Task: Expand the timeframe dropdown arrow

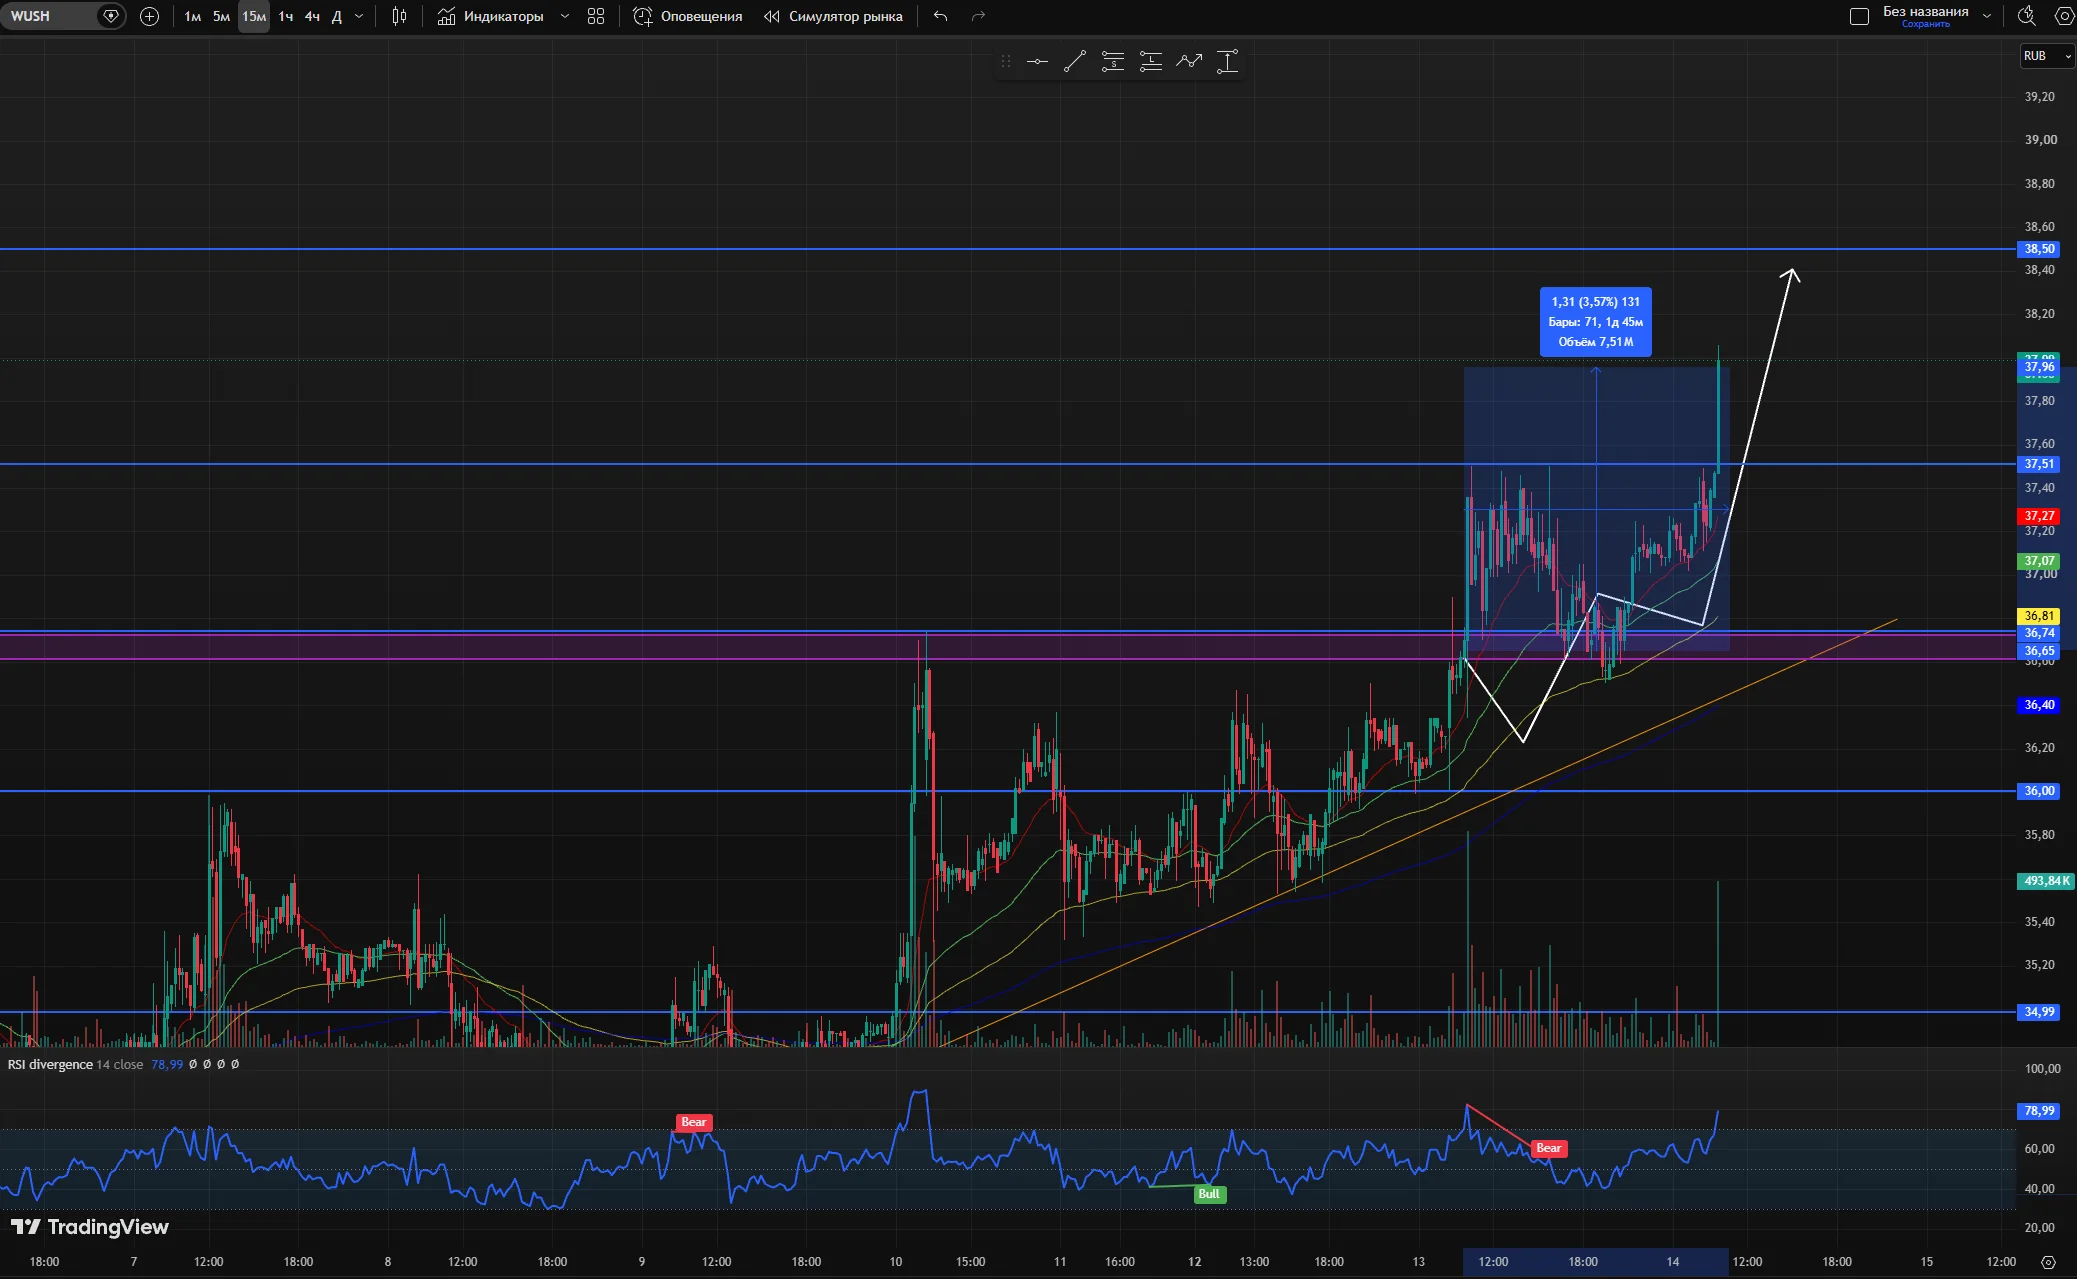Action: (359, 16)
